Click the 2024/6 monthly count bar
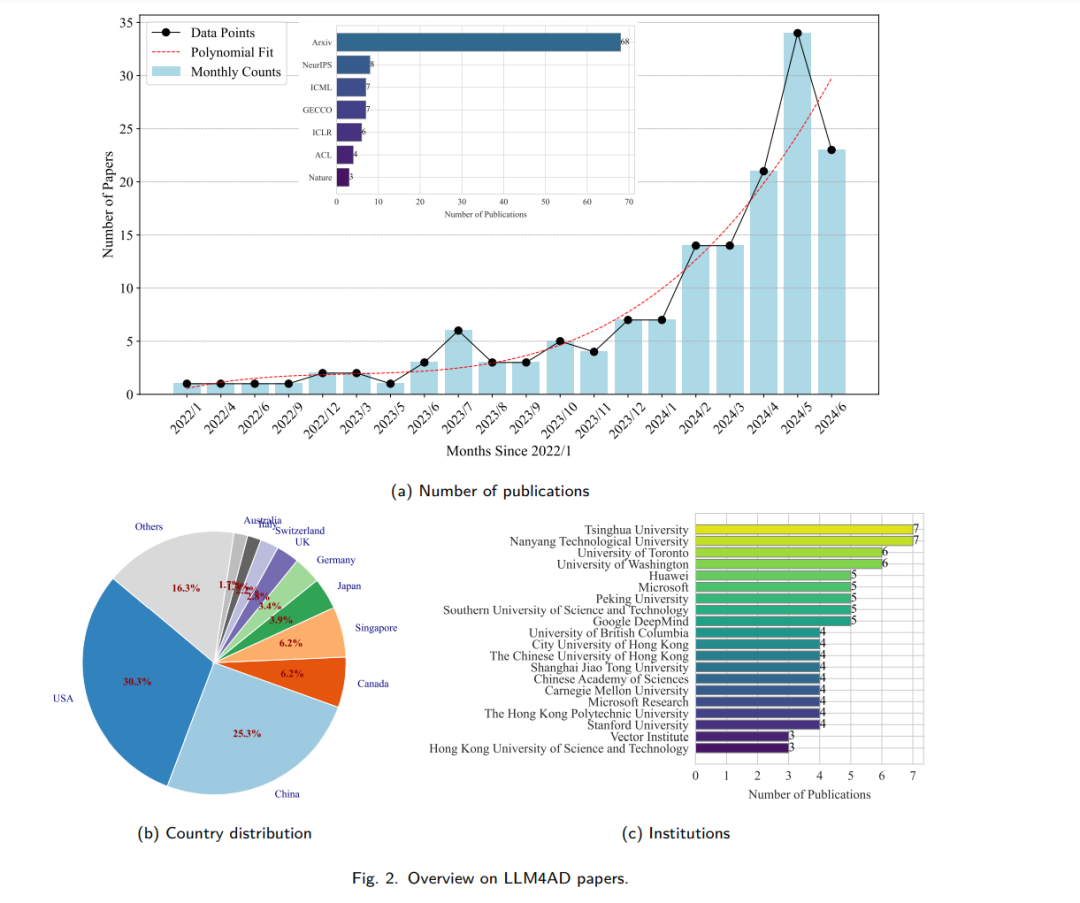Image resolution: width=1080 pixels, height=903 pixels. pyautogui.click(x=831, y=272)
